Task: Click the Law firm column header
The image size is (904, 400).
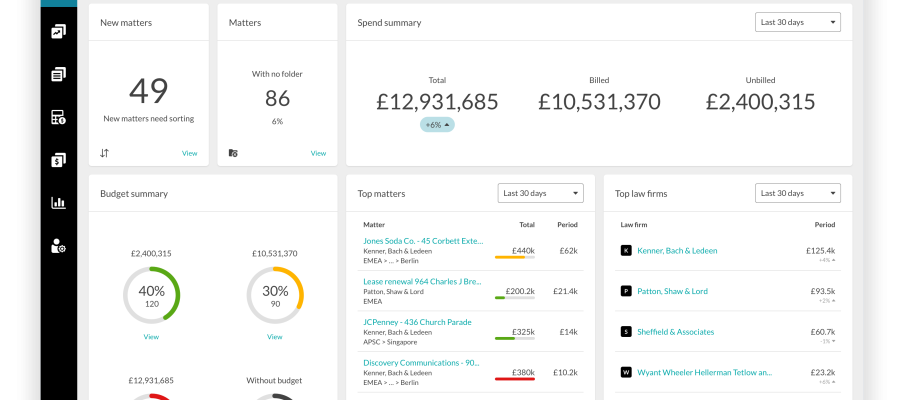Action: (x=634, y=225)
